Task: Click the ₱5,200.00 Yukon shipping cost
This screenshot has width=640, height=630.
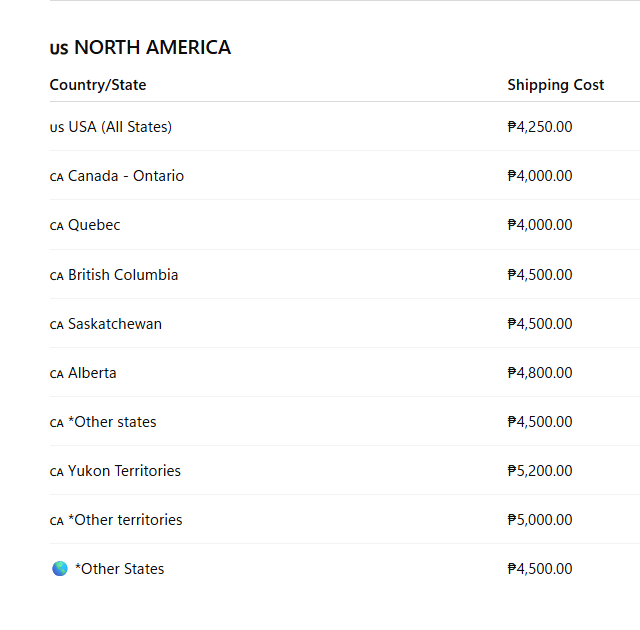Action: click(540, 471)
